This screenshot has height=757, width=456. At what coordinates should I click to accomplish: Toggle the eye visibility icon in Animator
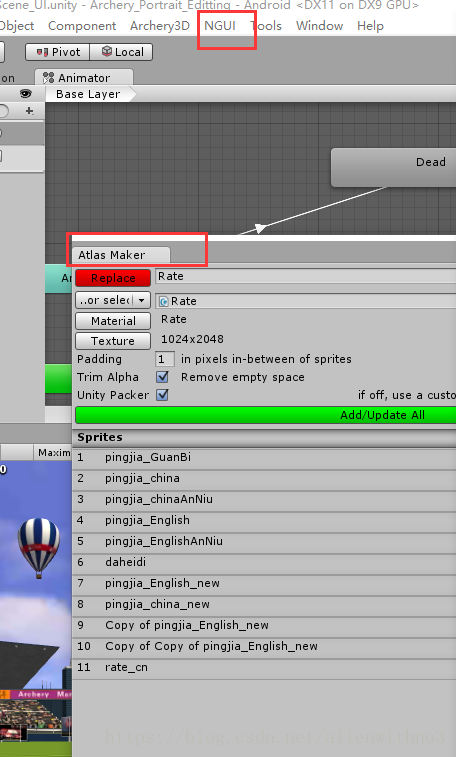(x=26, y=94)
